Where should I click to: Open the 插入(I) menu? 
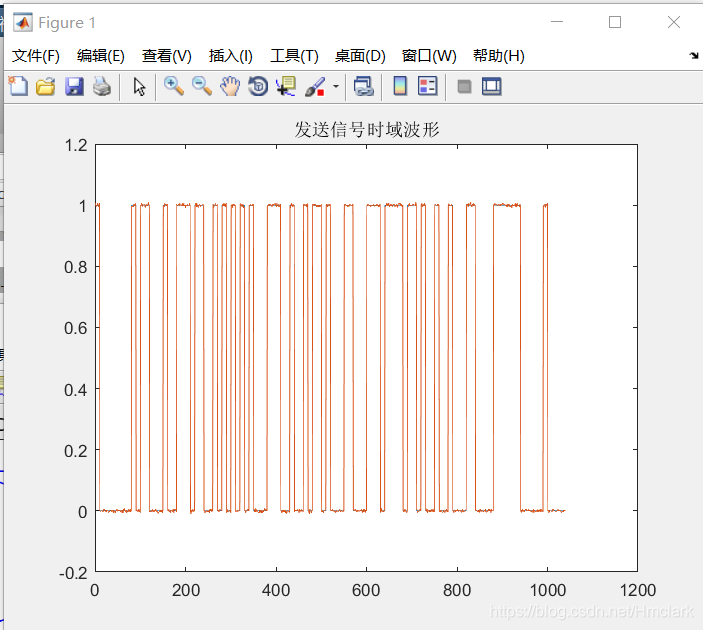[230, 56]
